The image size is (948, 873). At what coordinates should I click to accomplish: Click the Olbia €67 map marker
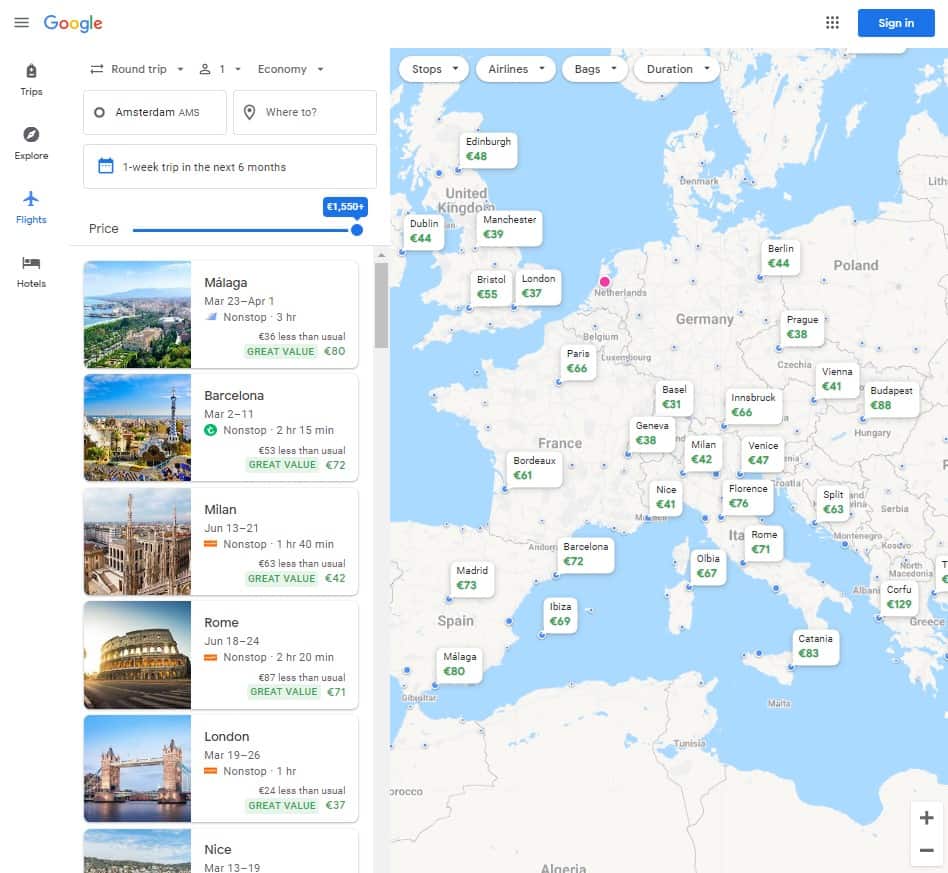click(x=707, y=566)
